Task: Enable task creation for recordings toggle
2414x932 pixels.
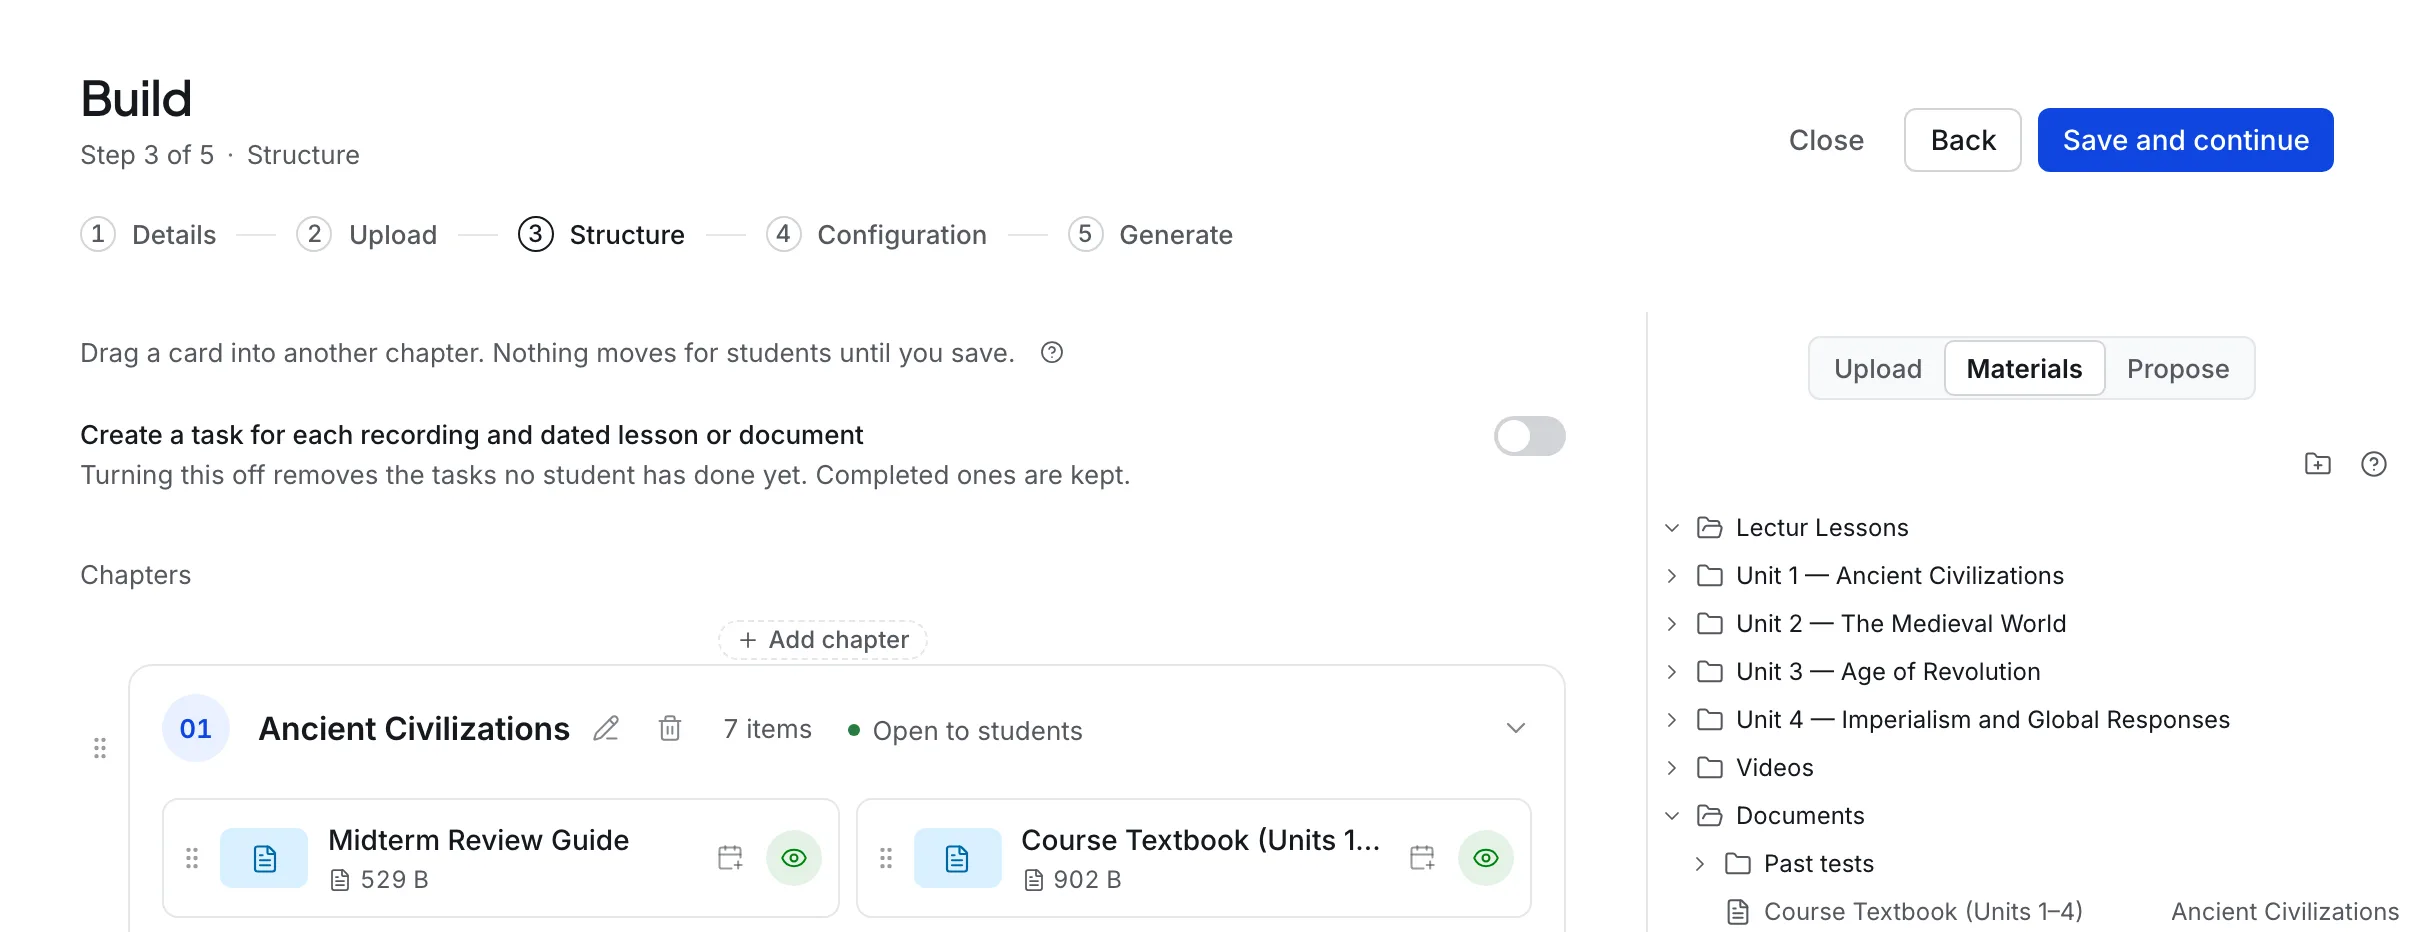Action: point(1529,436)
